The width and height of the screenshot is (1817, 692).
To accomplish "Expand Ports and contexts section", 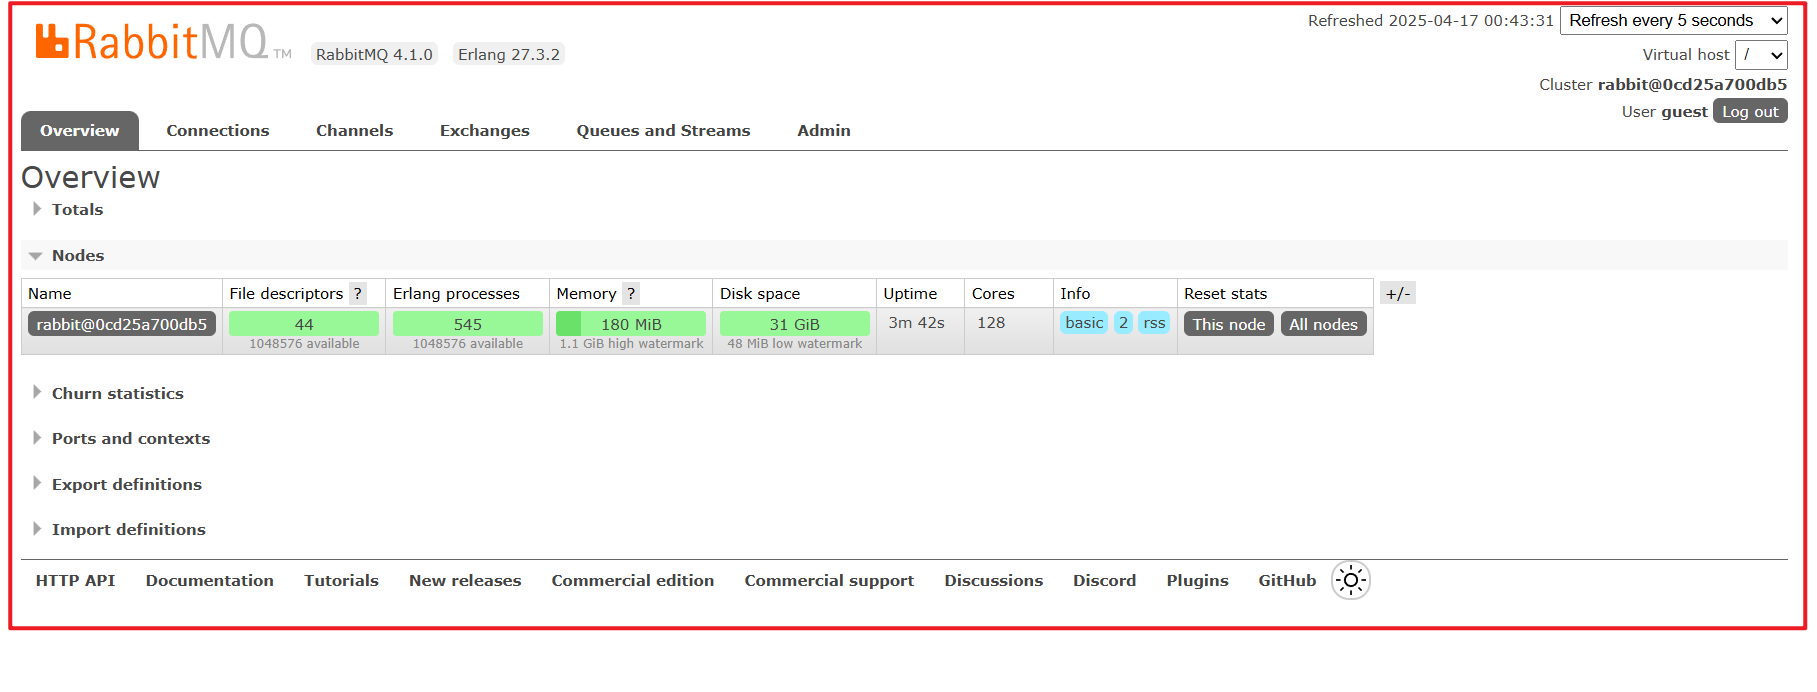I will pyautogui.click(x=130, y=438).
